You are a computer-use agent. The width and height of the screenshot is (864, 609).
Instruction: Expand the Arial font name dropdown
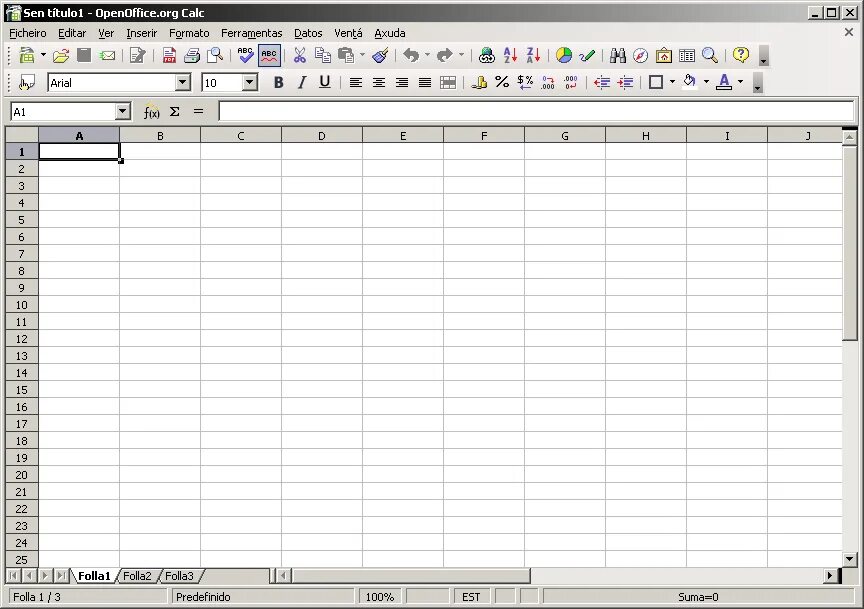182,83
